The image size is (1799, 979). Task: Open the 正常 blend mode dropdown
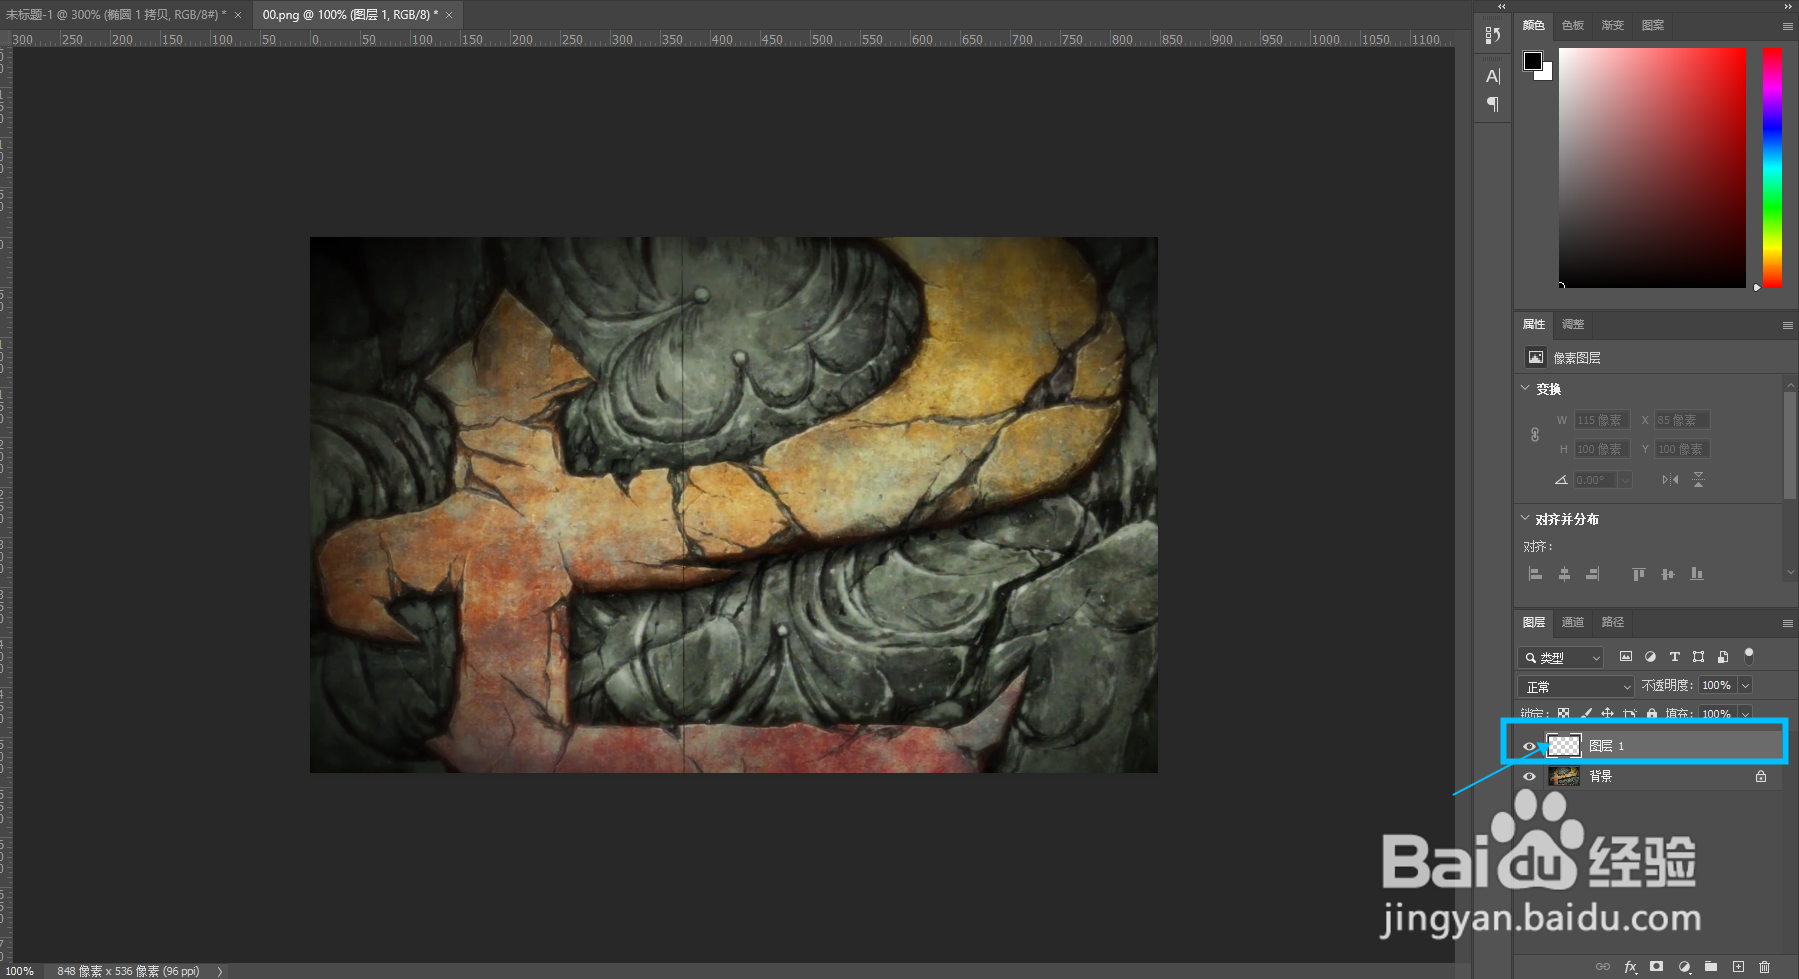tap(1576, 686)
